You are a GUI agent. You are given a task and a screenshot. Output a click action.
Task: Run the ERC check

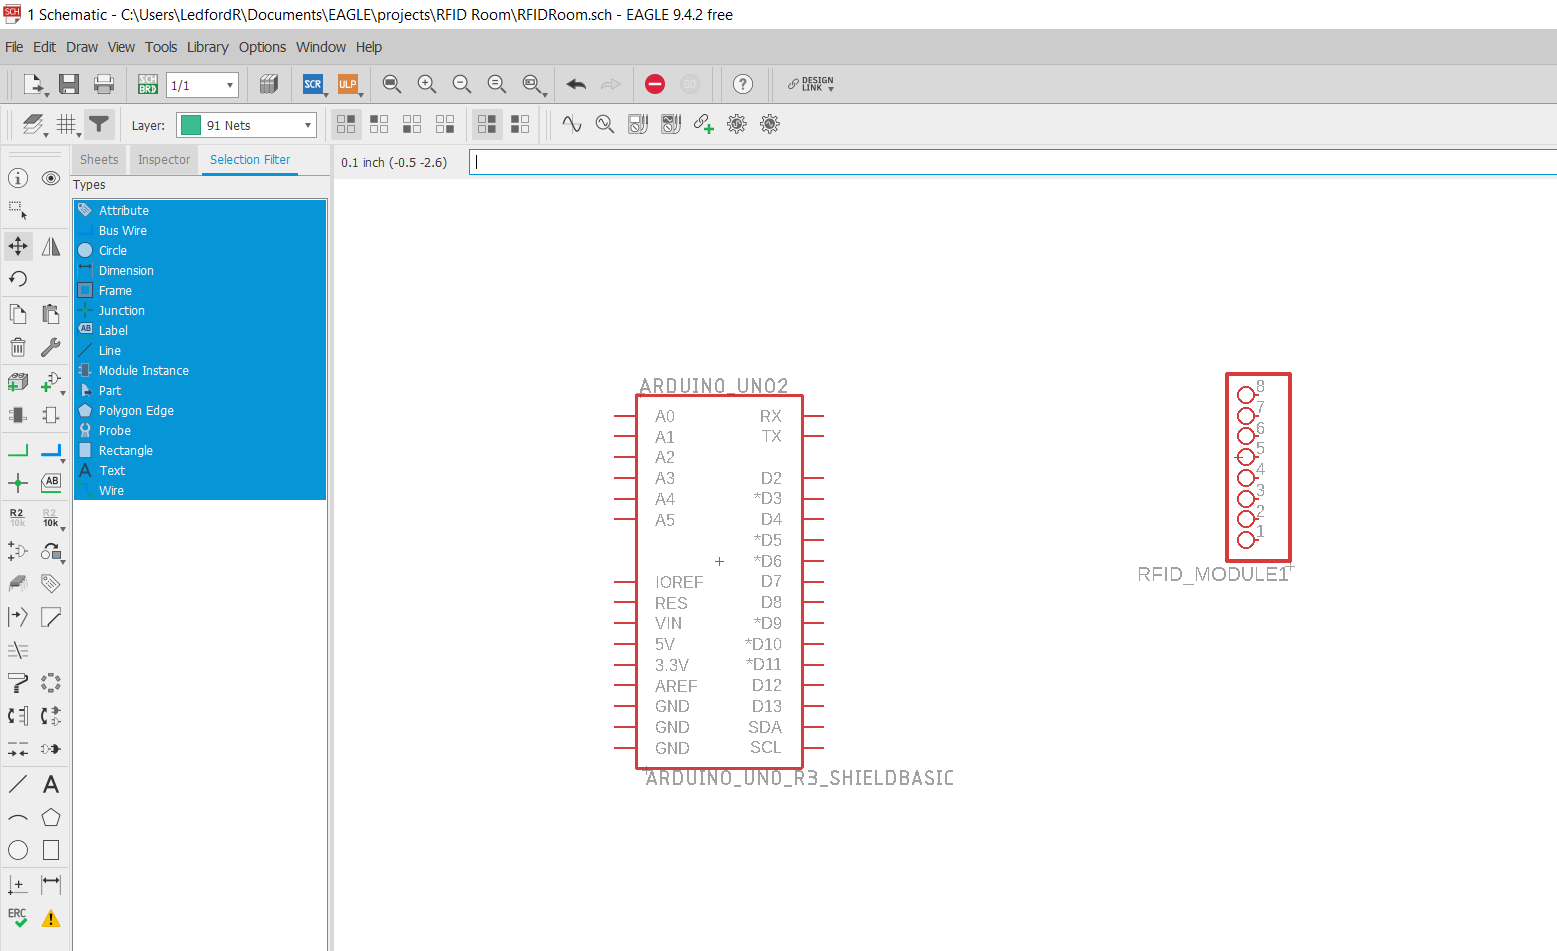18,918
